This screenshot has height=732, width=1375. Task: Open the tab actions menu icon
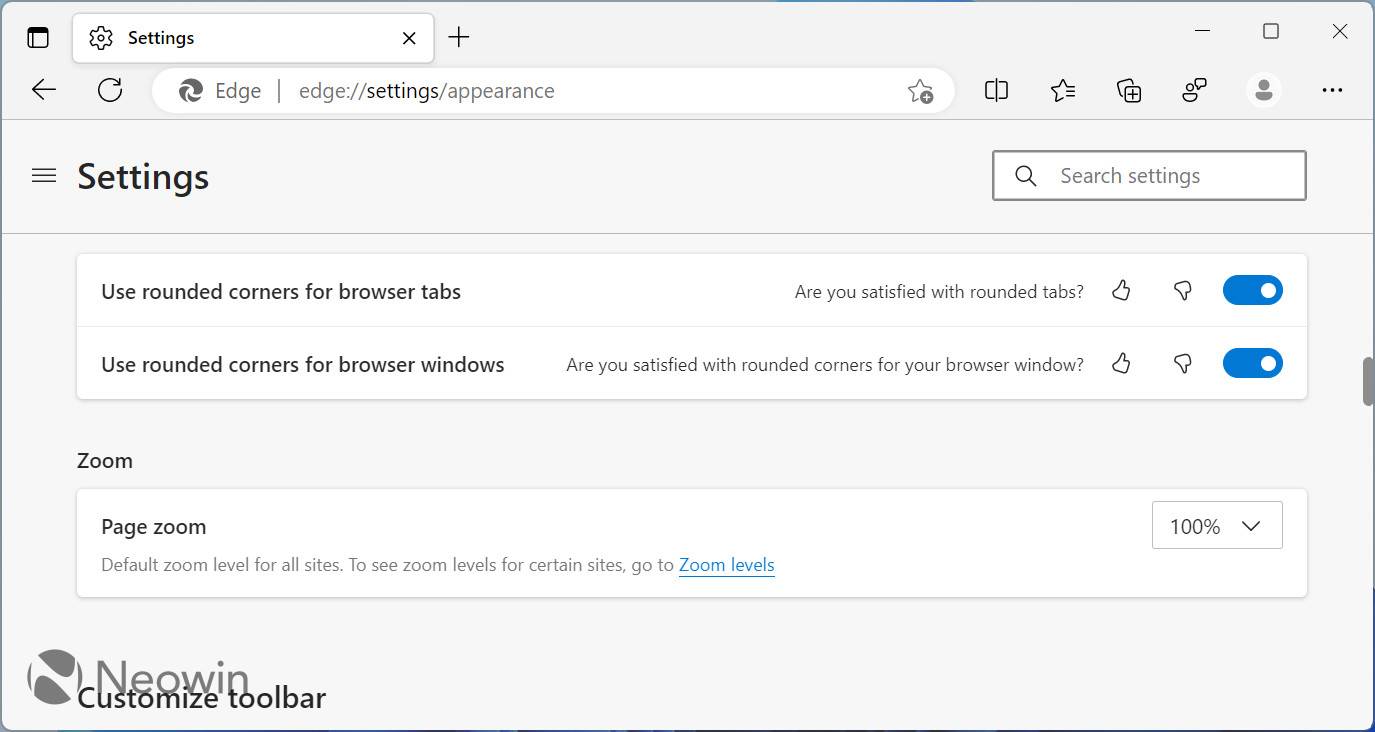pos(37,37)
